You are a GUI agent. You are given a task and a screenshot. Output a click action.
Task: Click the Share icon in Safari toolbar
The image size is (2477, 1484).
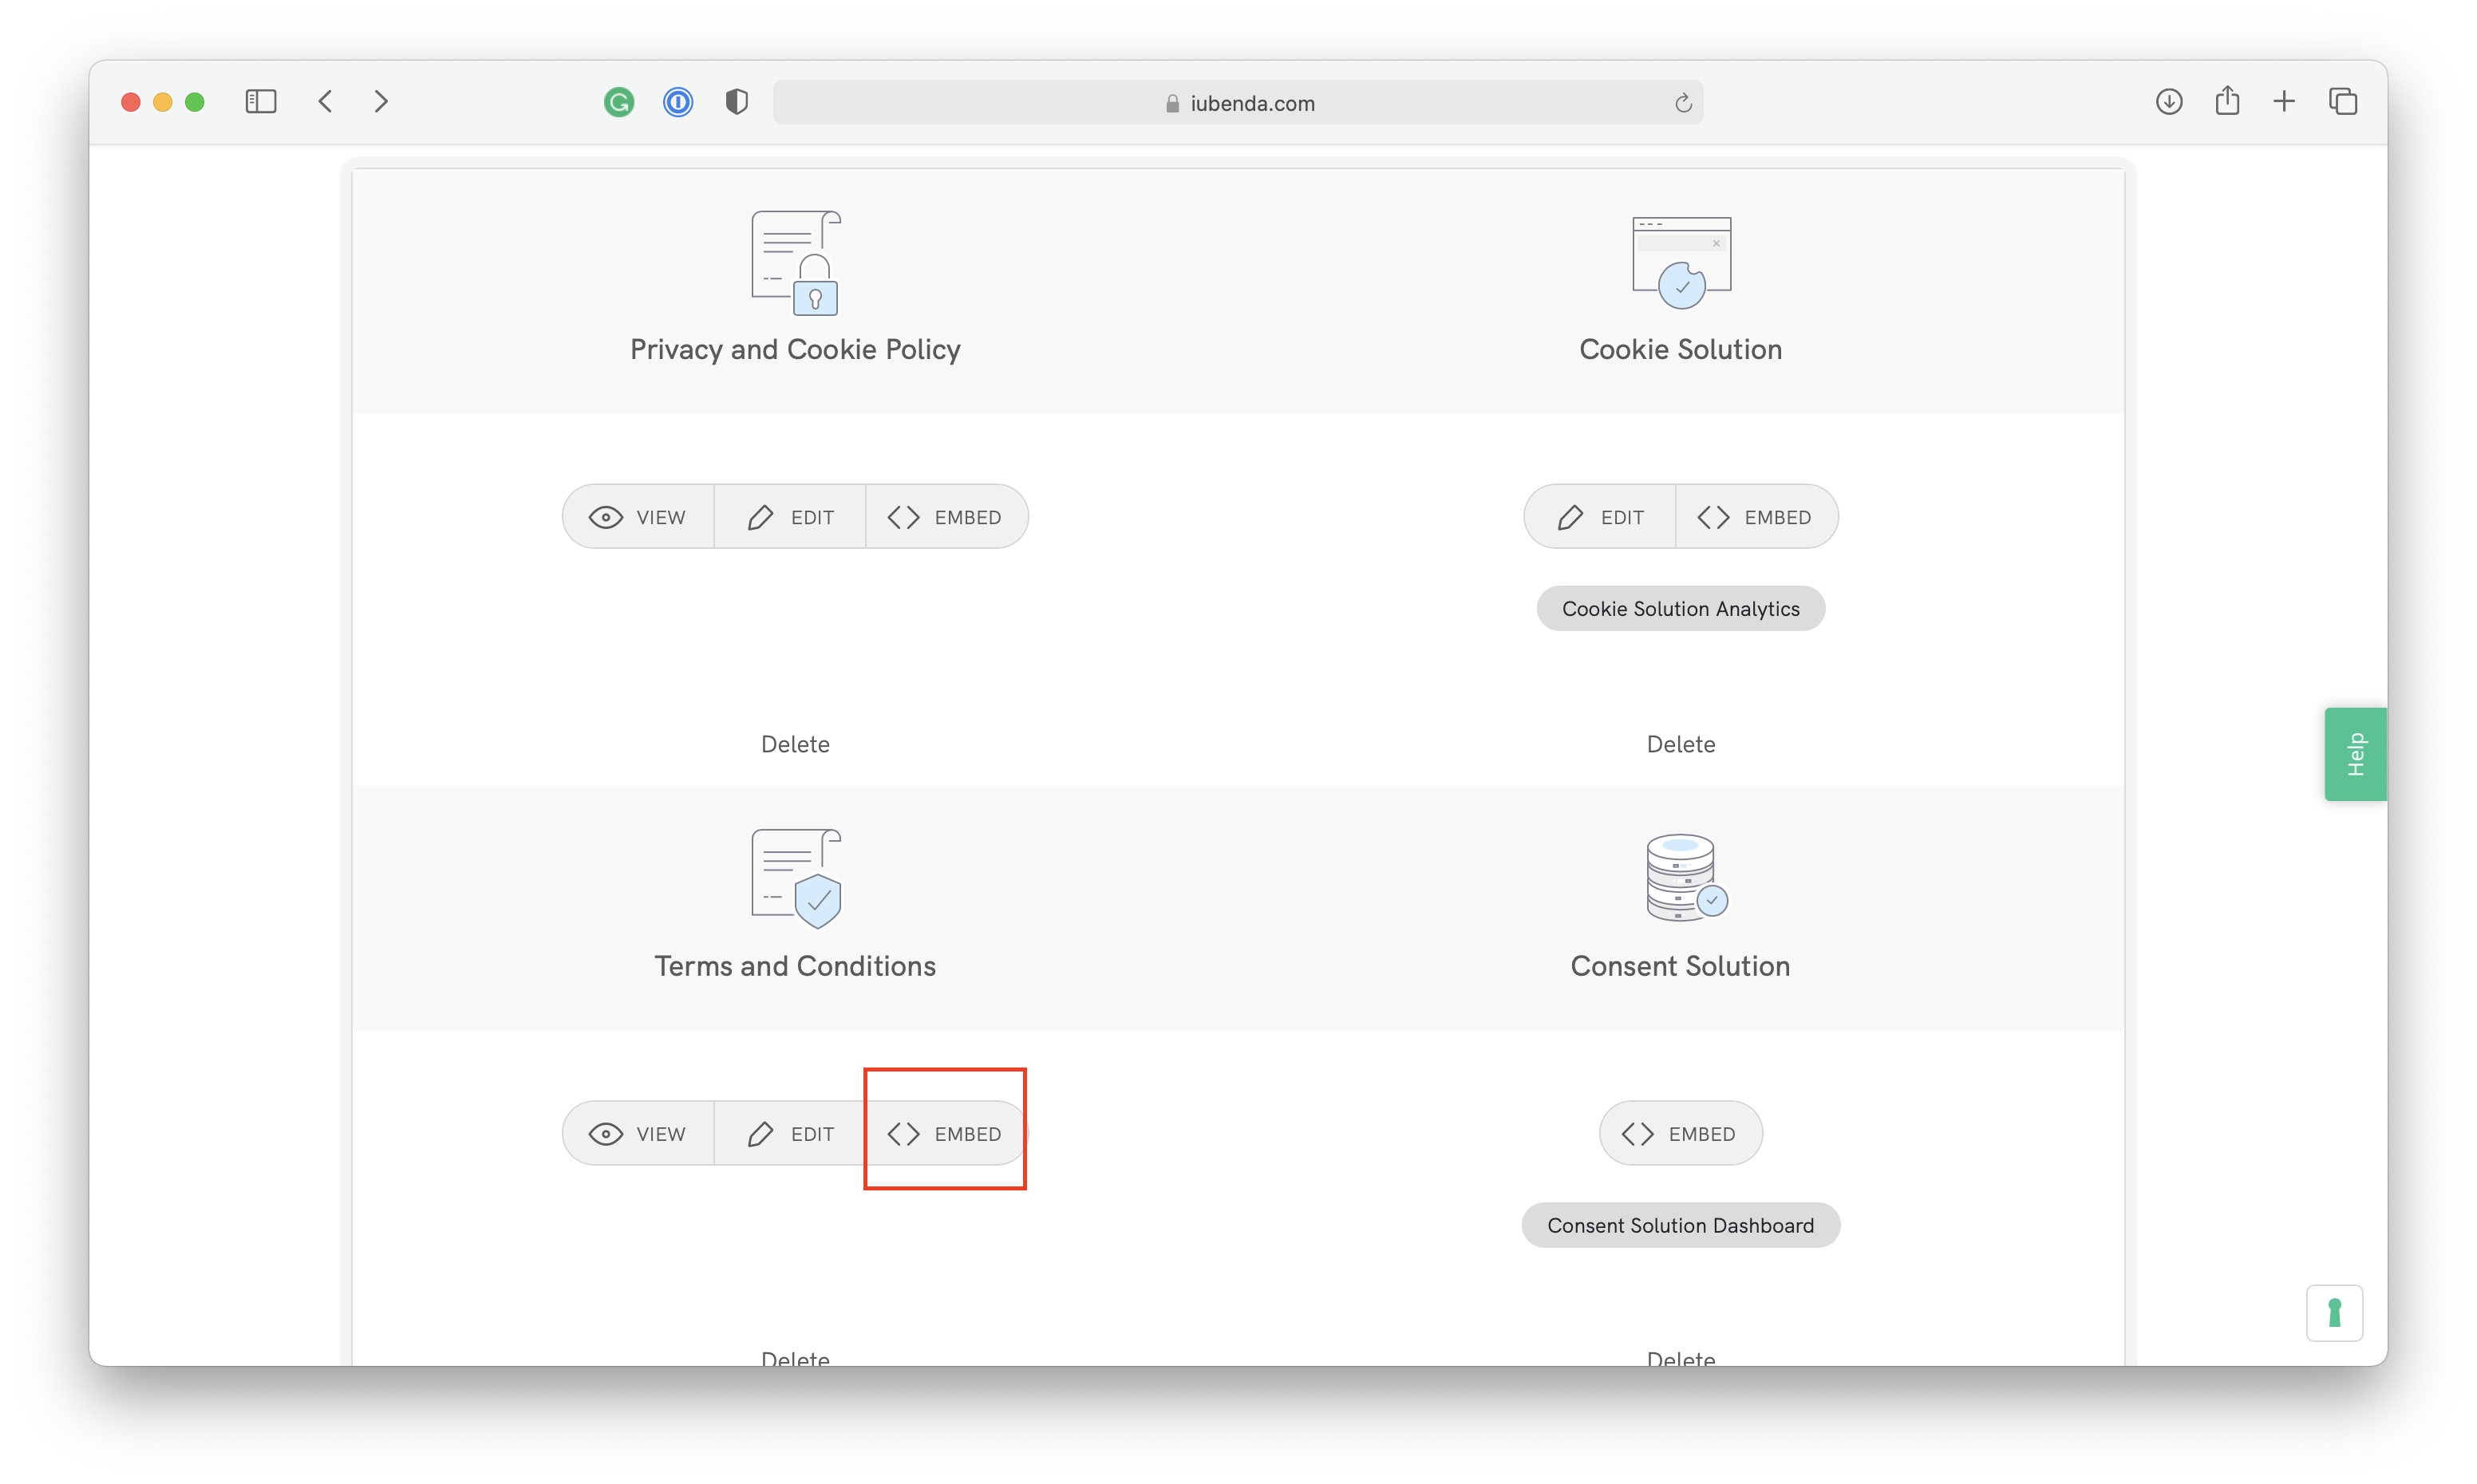tap(2226, 102)
